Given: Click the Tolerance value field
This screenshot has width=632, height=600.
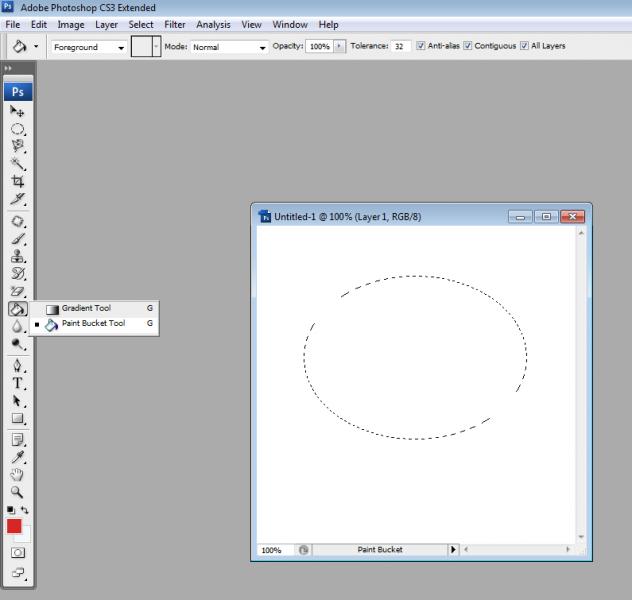Looking at the screenshot, I should (x=401, y=47).
